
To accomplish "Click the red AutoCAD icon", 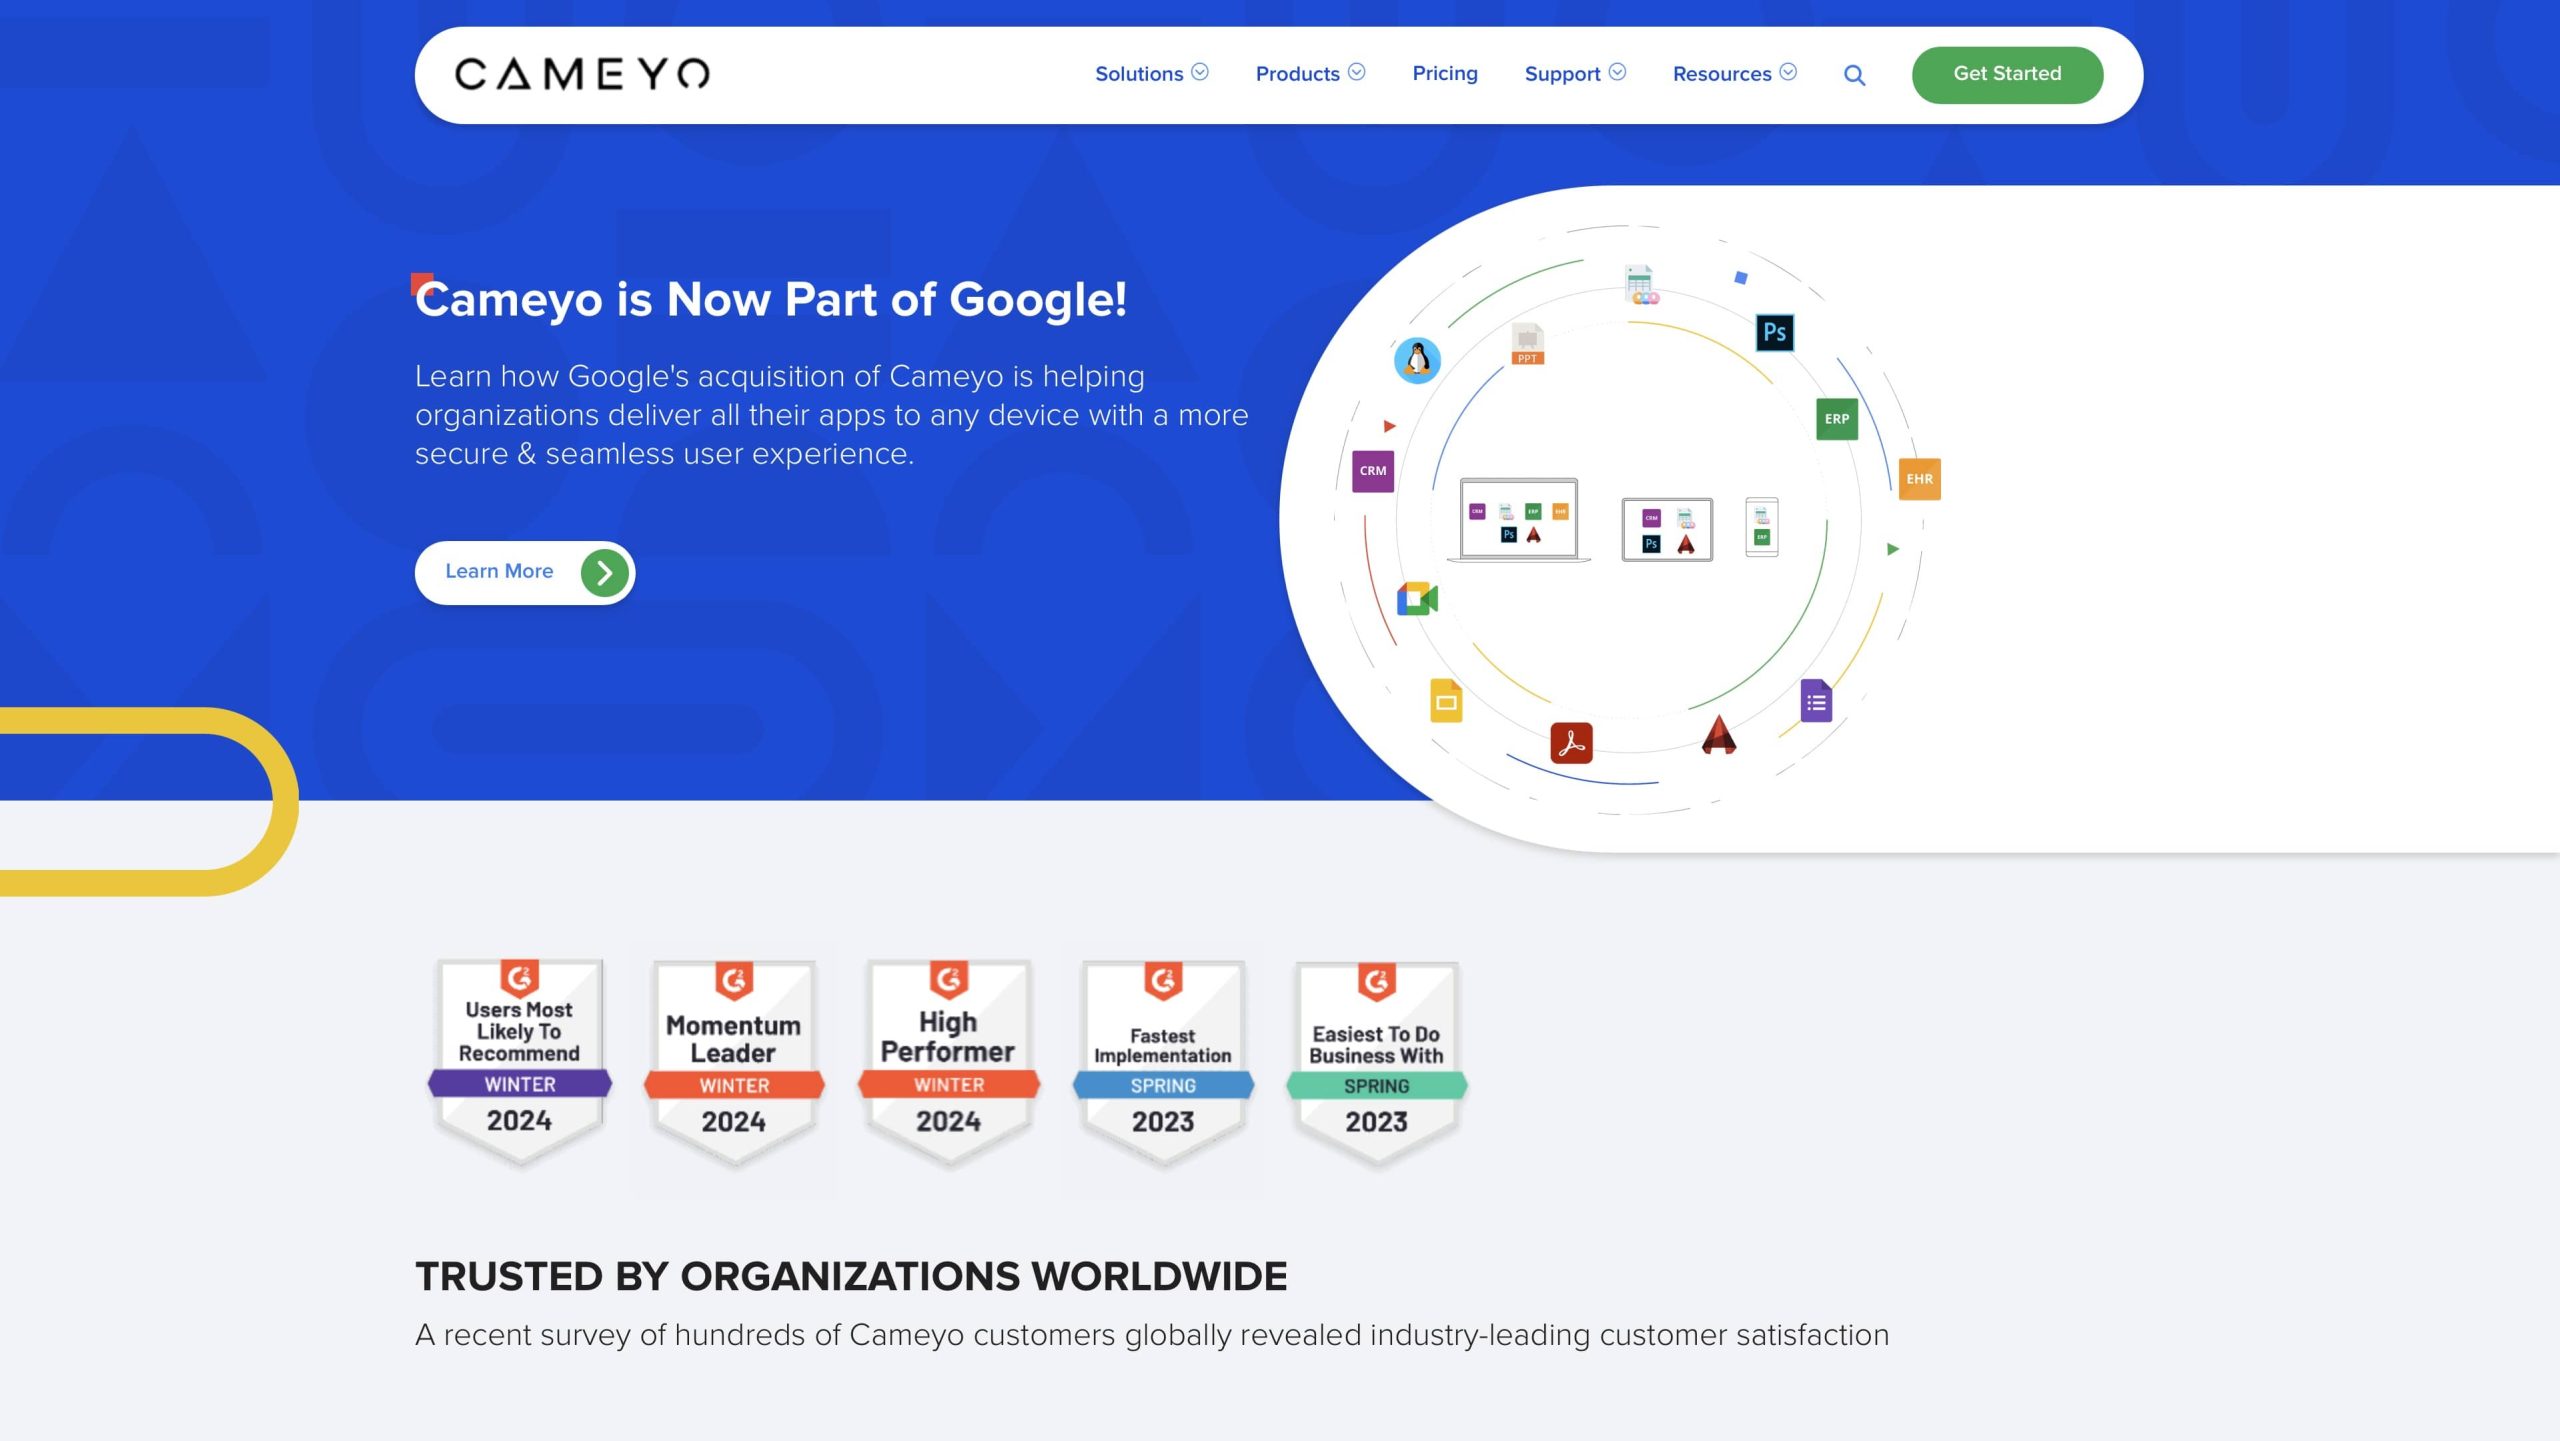I will coord(1718,735).
